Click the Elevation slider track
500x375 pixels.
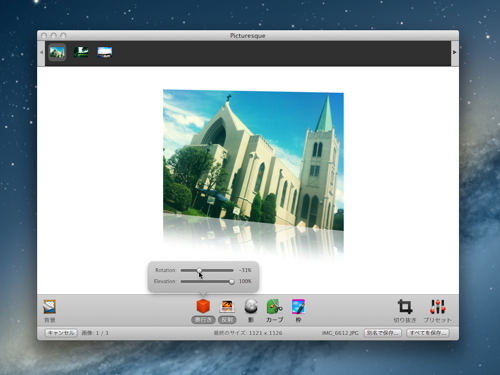[207, 282]
